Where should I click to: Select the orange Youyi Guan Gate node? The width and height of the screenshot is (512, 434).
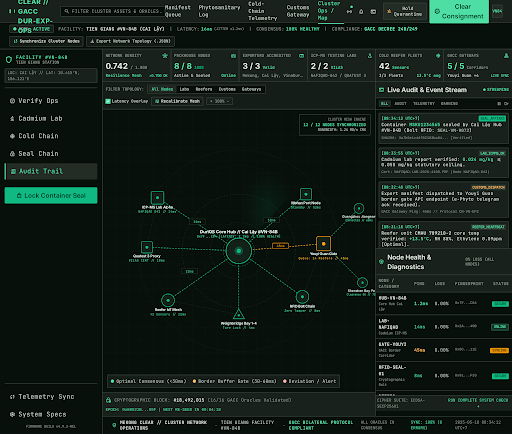tap(323, 244)
